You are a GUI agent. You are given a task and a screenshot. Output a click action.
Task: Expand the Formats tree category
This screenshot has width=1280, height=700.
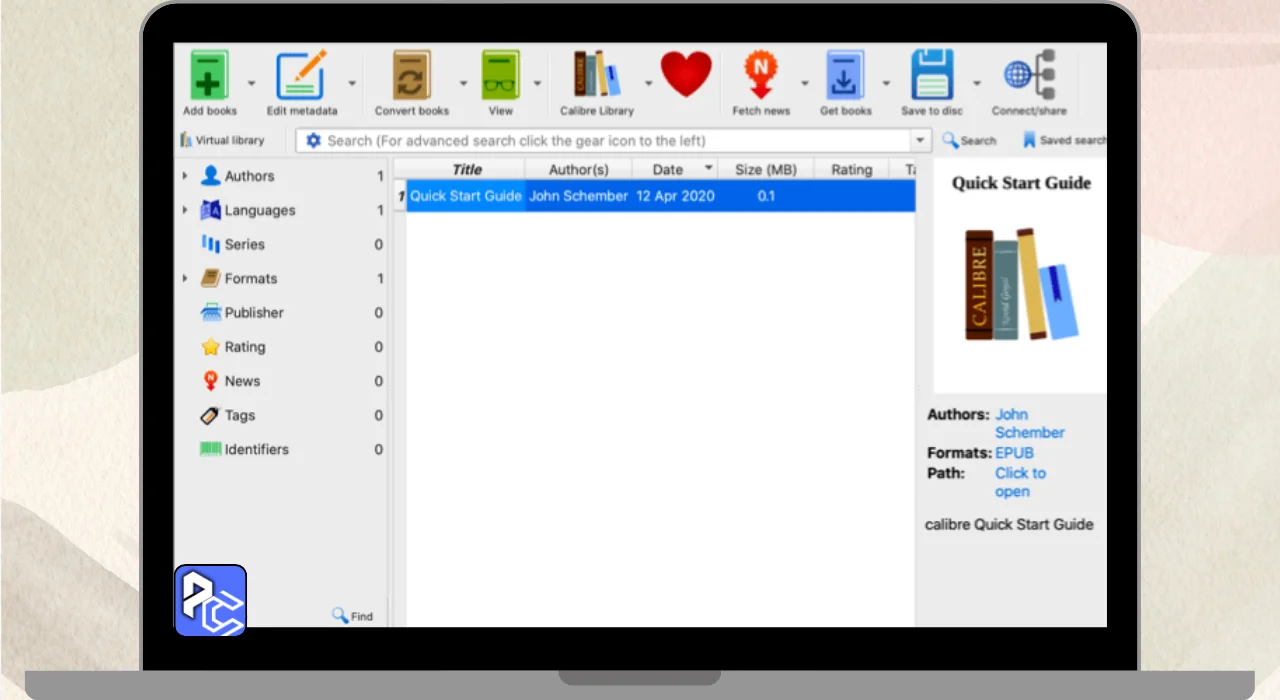pyautogui.click(x=185, y=279)
